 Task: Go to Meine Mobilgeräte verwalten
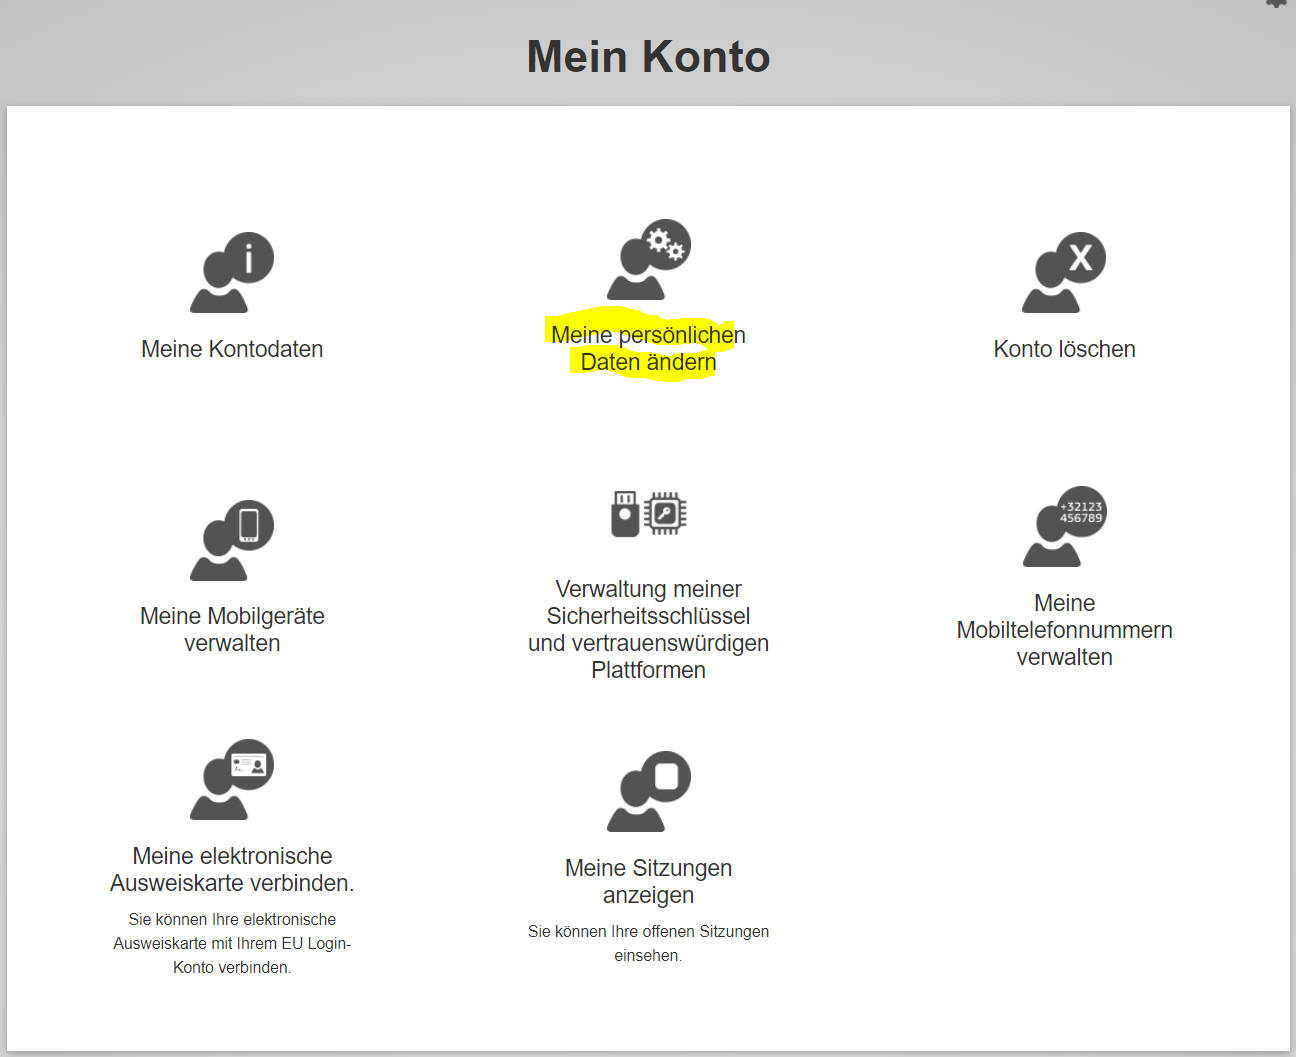232,629
